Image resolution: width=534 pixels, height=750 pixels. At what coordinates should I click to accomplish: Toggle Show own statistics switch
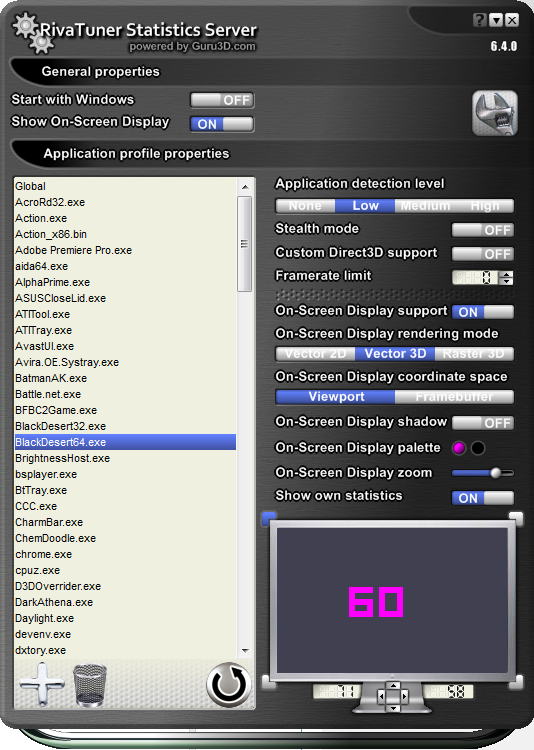(x=483, y=498)
